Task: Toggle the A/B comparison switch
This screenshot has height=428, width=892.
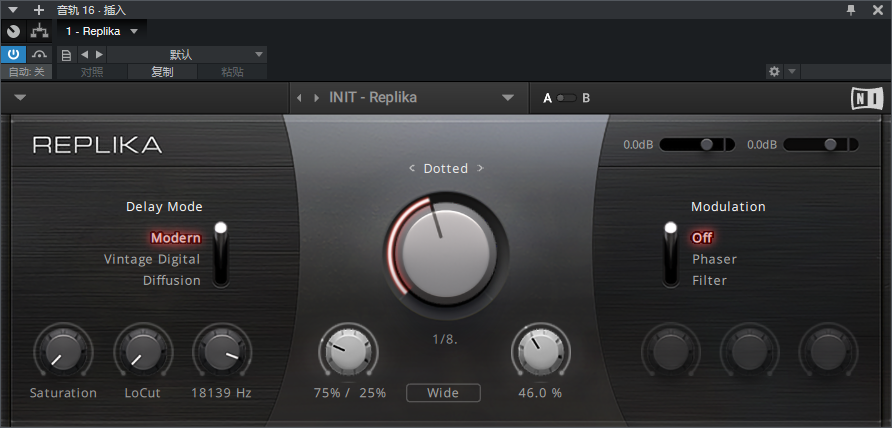Action: 567,98
